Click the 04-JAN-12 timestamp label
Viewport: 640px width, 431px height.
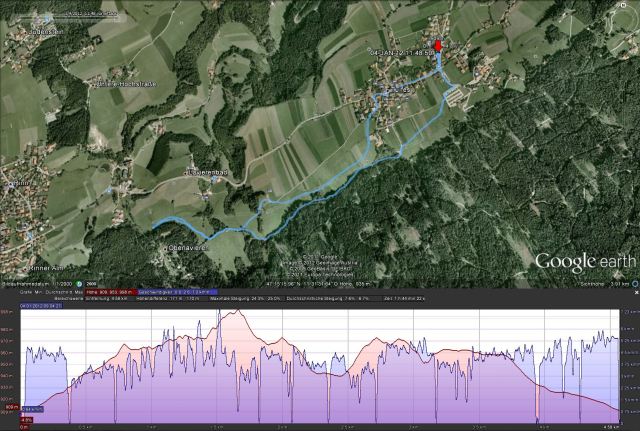pyautogui.click(x=404, y=46)
